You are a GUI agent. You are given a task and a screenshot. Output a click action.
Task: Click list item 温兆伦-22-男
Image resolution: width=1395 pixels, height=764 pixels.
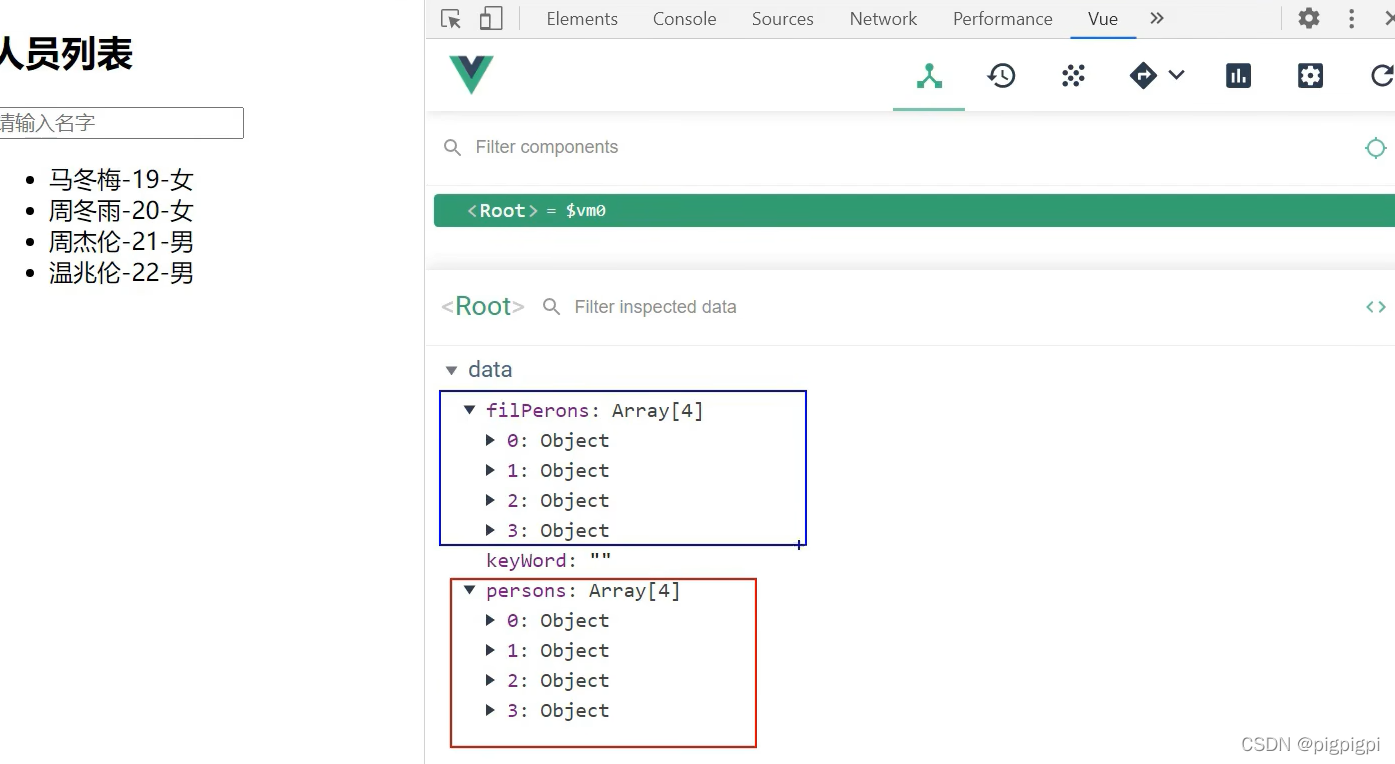(121, 273)
